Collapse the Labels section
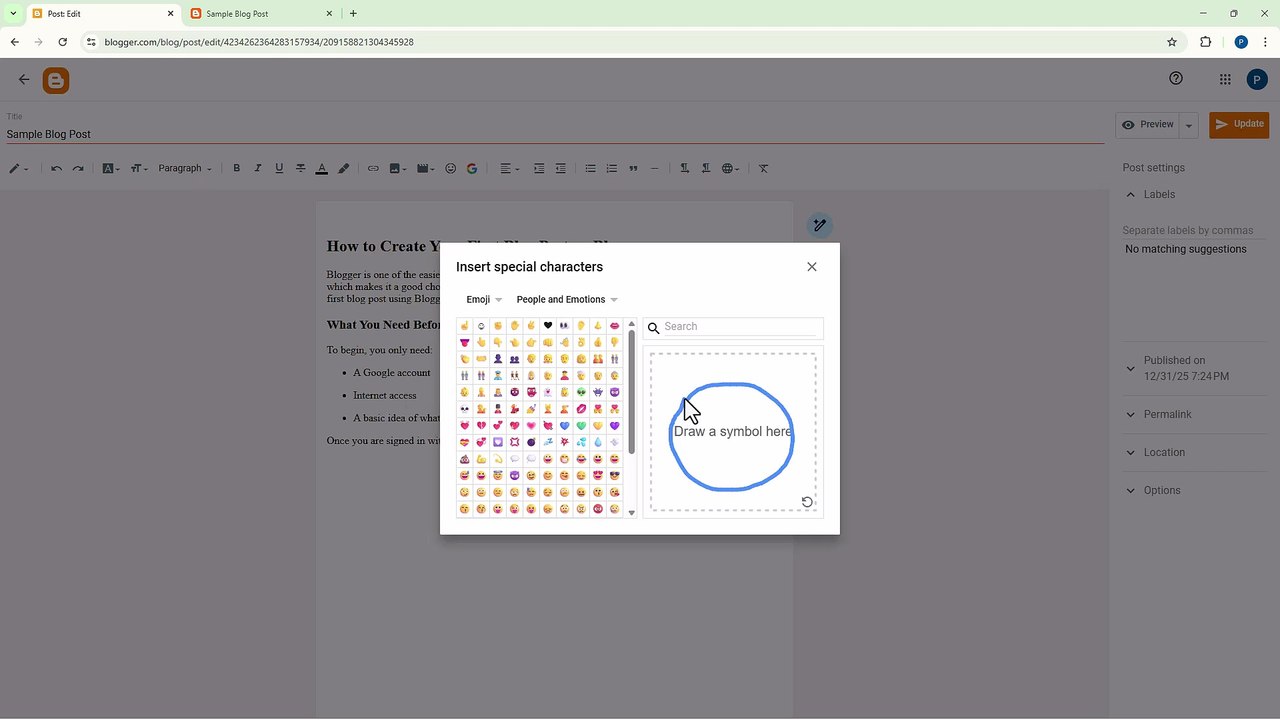 tap(1131, 194)
